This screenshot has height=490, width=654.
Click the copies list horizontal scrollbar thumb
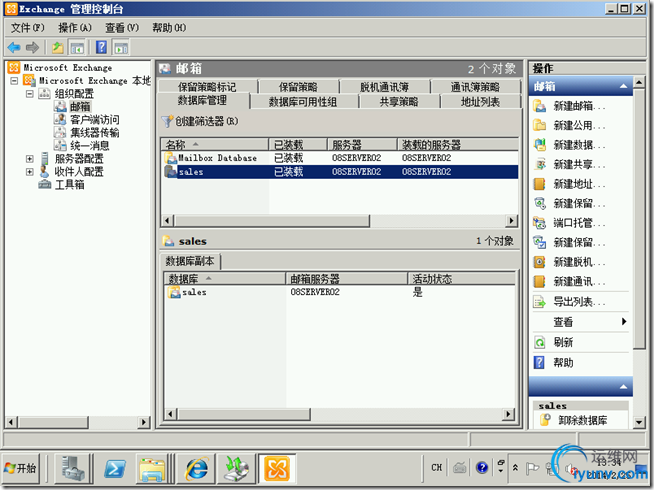(x=244, y=414)
